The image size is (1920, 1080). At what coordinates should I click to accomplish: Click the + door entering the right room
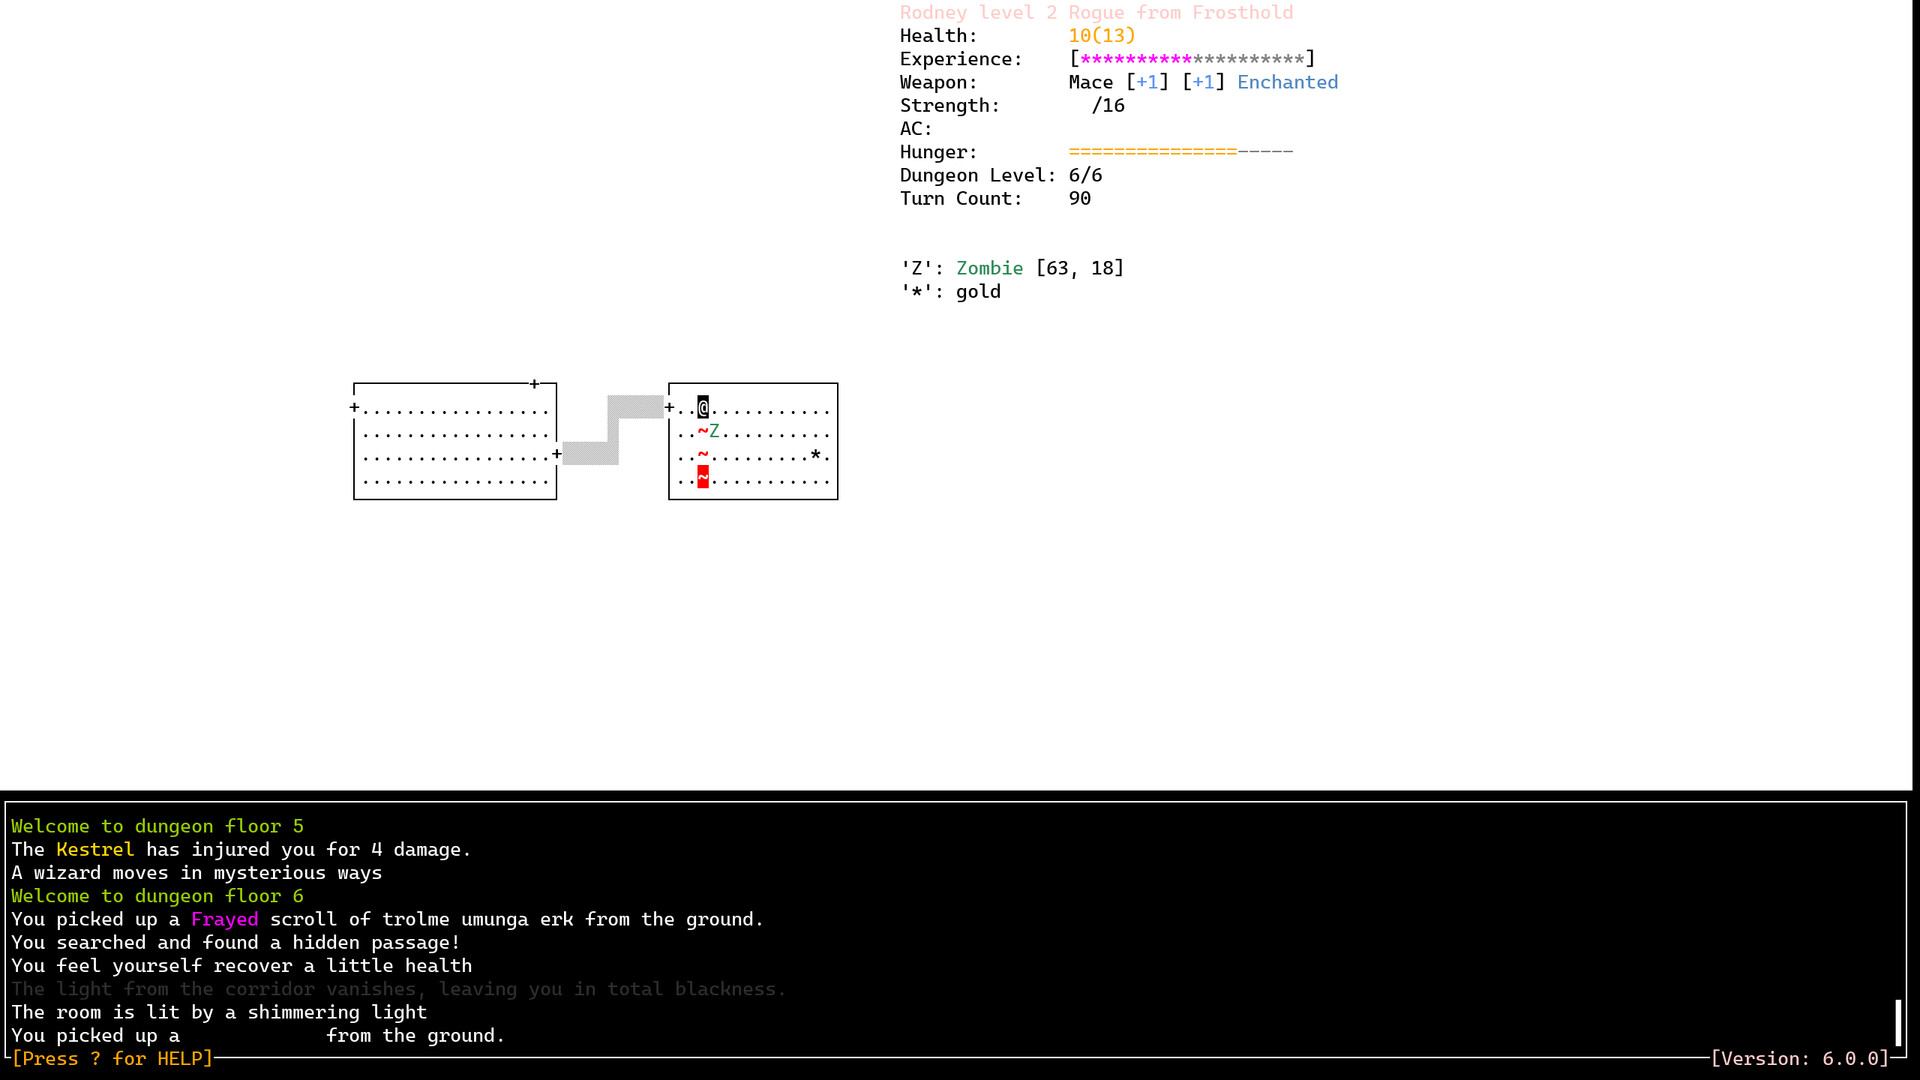[x=669, y=408]
